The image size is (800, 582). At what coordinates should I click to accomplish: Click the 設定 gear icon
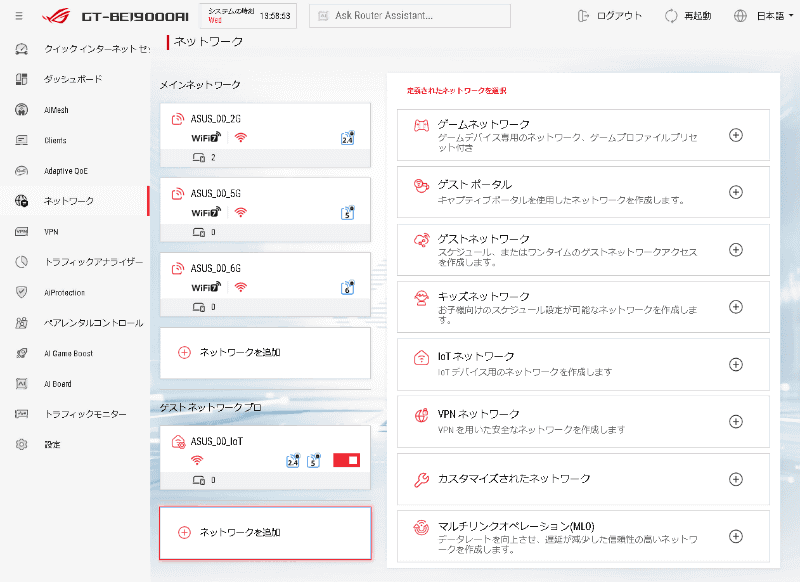click(x=21, y=444)
